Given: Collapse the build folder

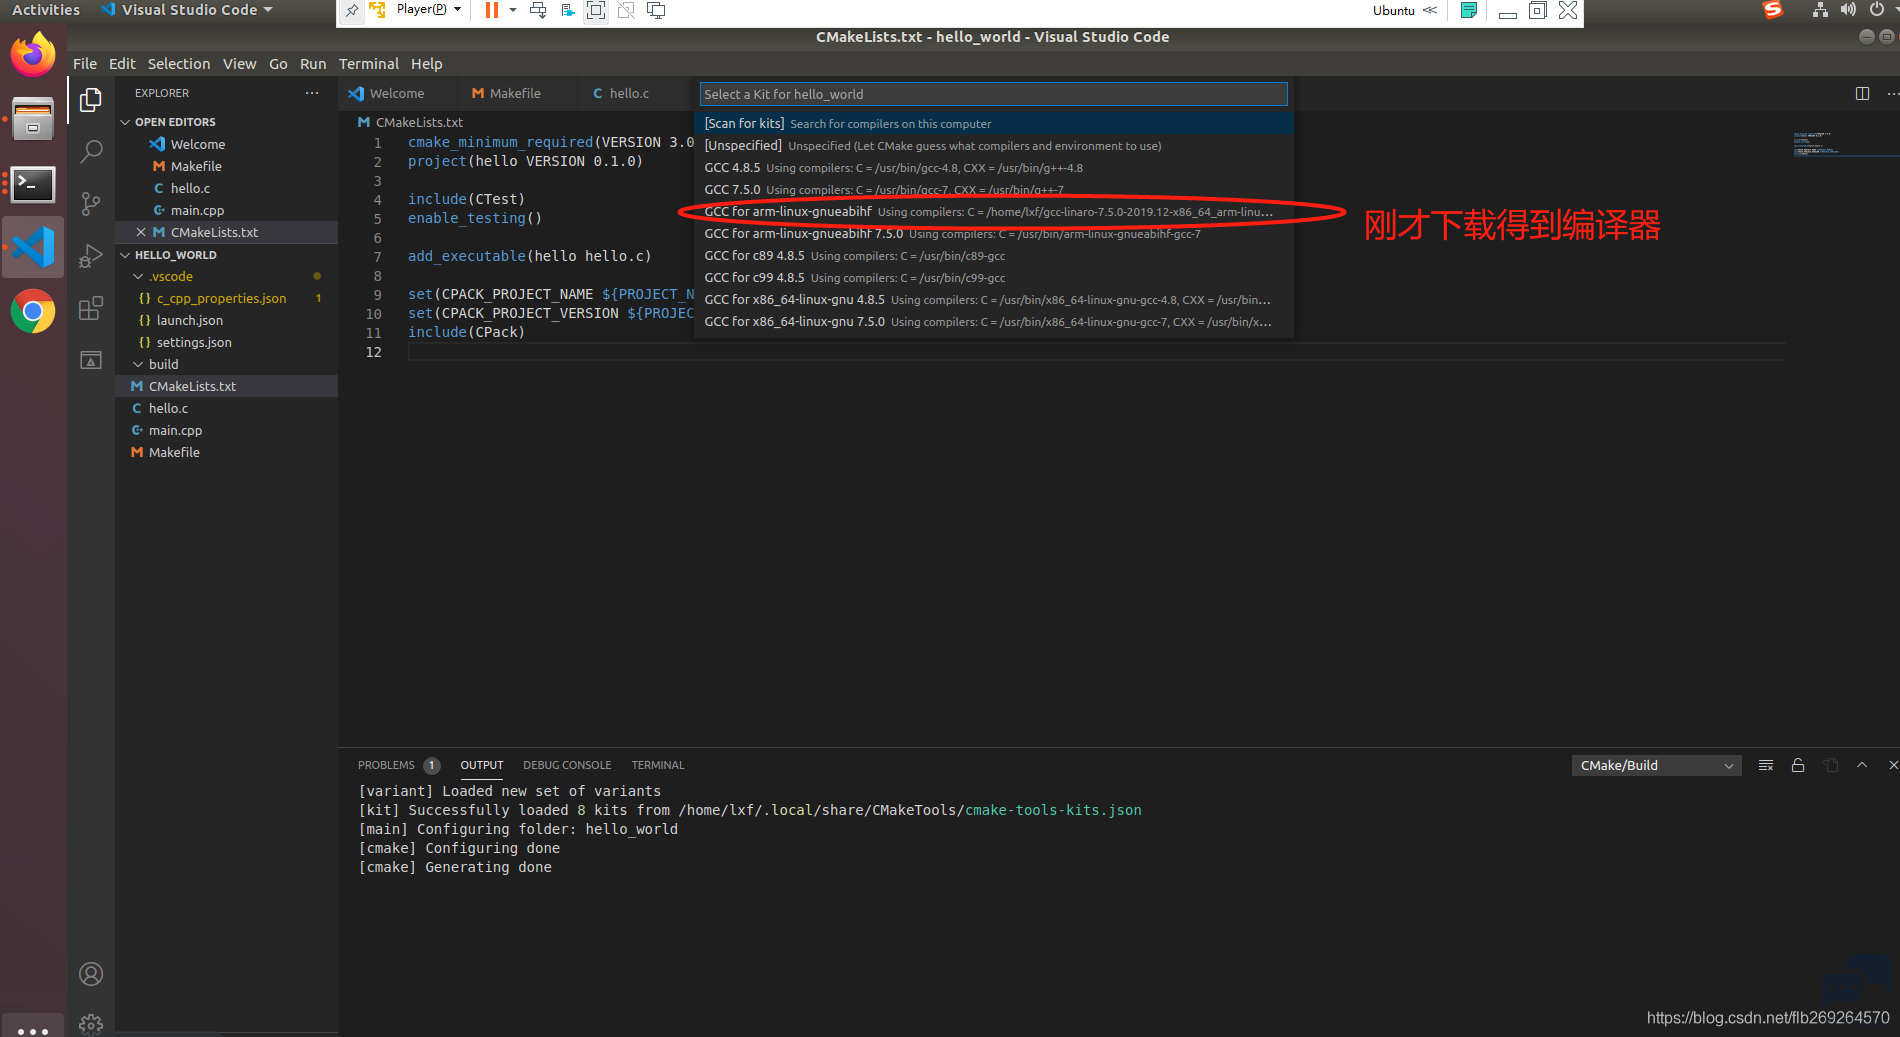Looking at the screenshot, I should pyautogui.click(x=163, y=365).
